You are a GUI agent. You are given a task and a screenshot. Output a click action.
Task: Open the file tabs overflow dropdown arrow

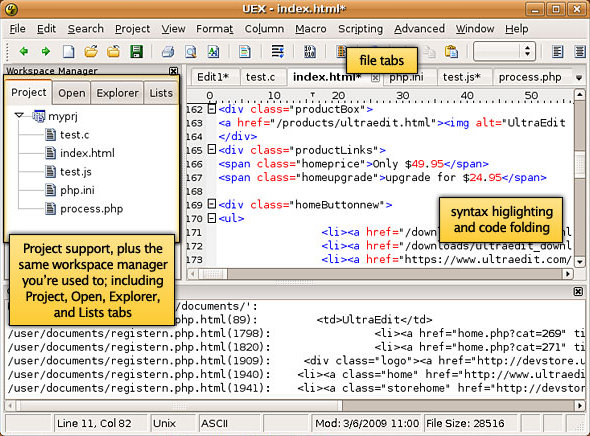[x=579, y=78]
